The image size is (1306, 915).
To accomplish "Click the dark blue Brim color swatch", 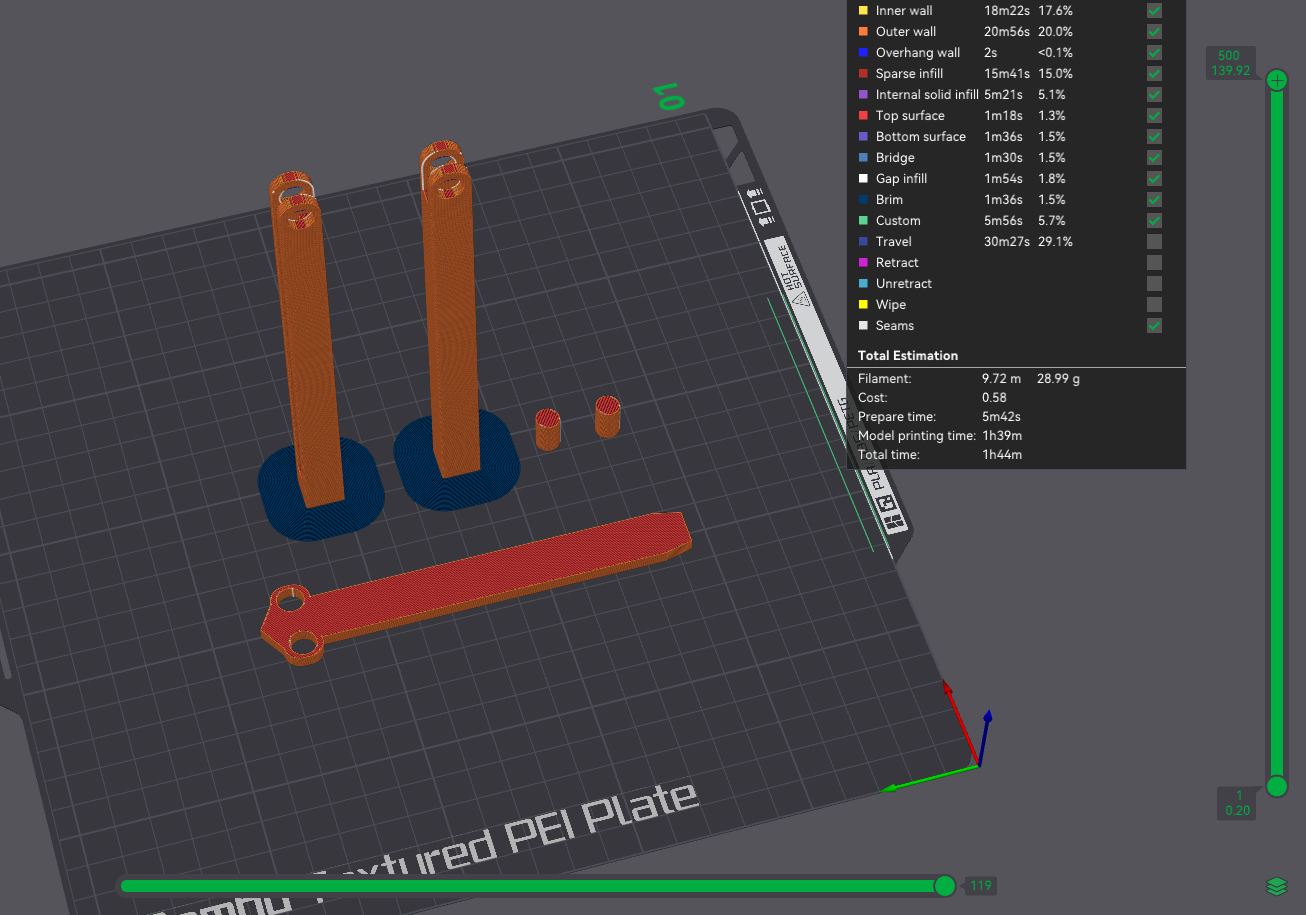I will tap(863, 200).
